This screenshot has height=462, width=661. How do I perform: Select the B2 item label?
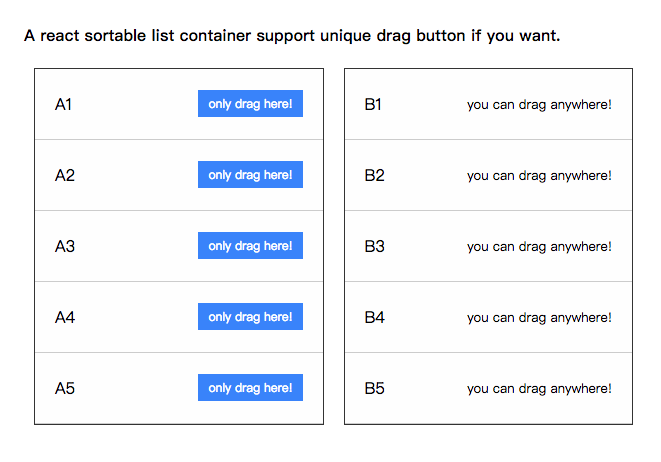click(374, 175)
